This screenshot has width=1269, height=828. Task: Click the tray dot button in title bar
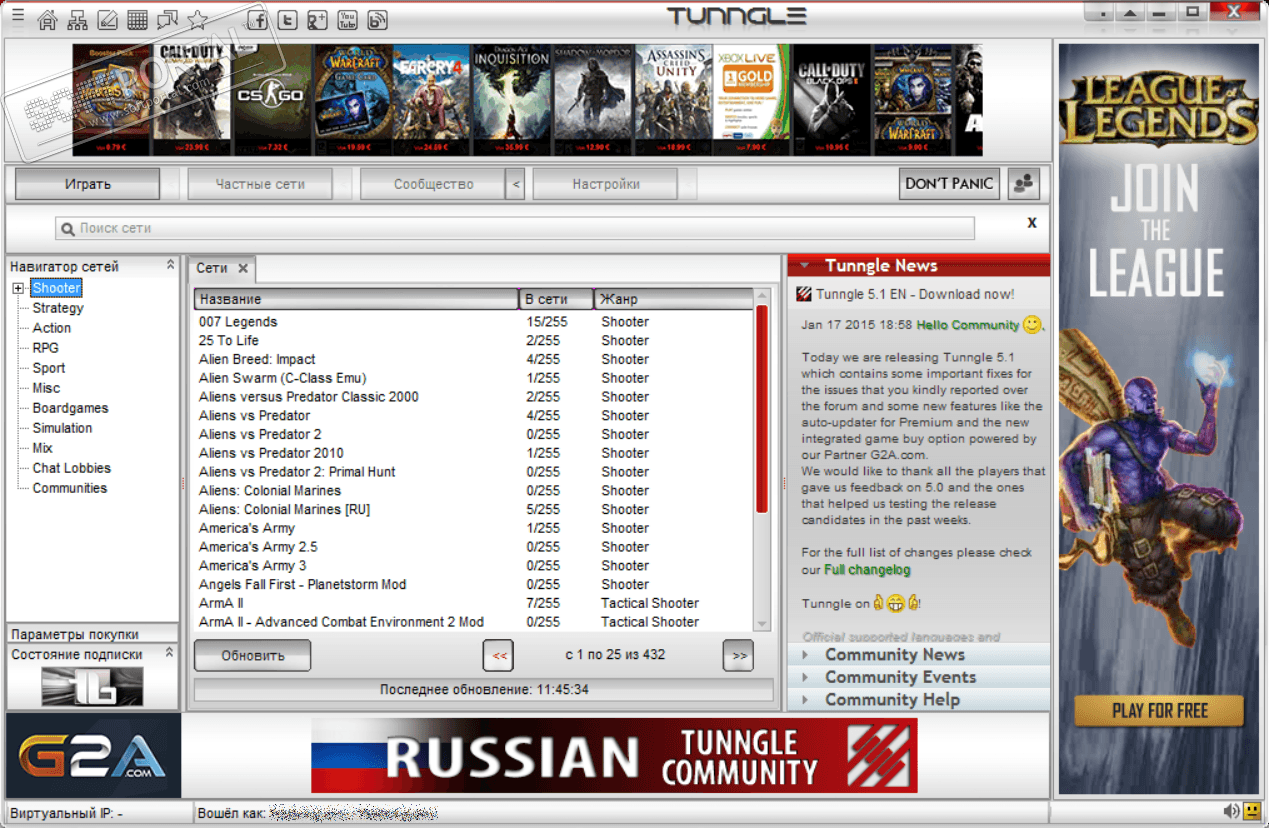click(x=1101, y=14)
